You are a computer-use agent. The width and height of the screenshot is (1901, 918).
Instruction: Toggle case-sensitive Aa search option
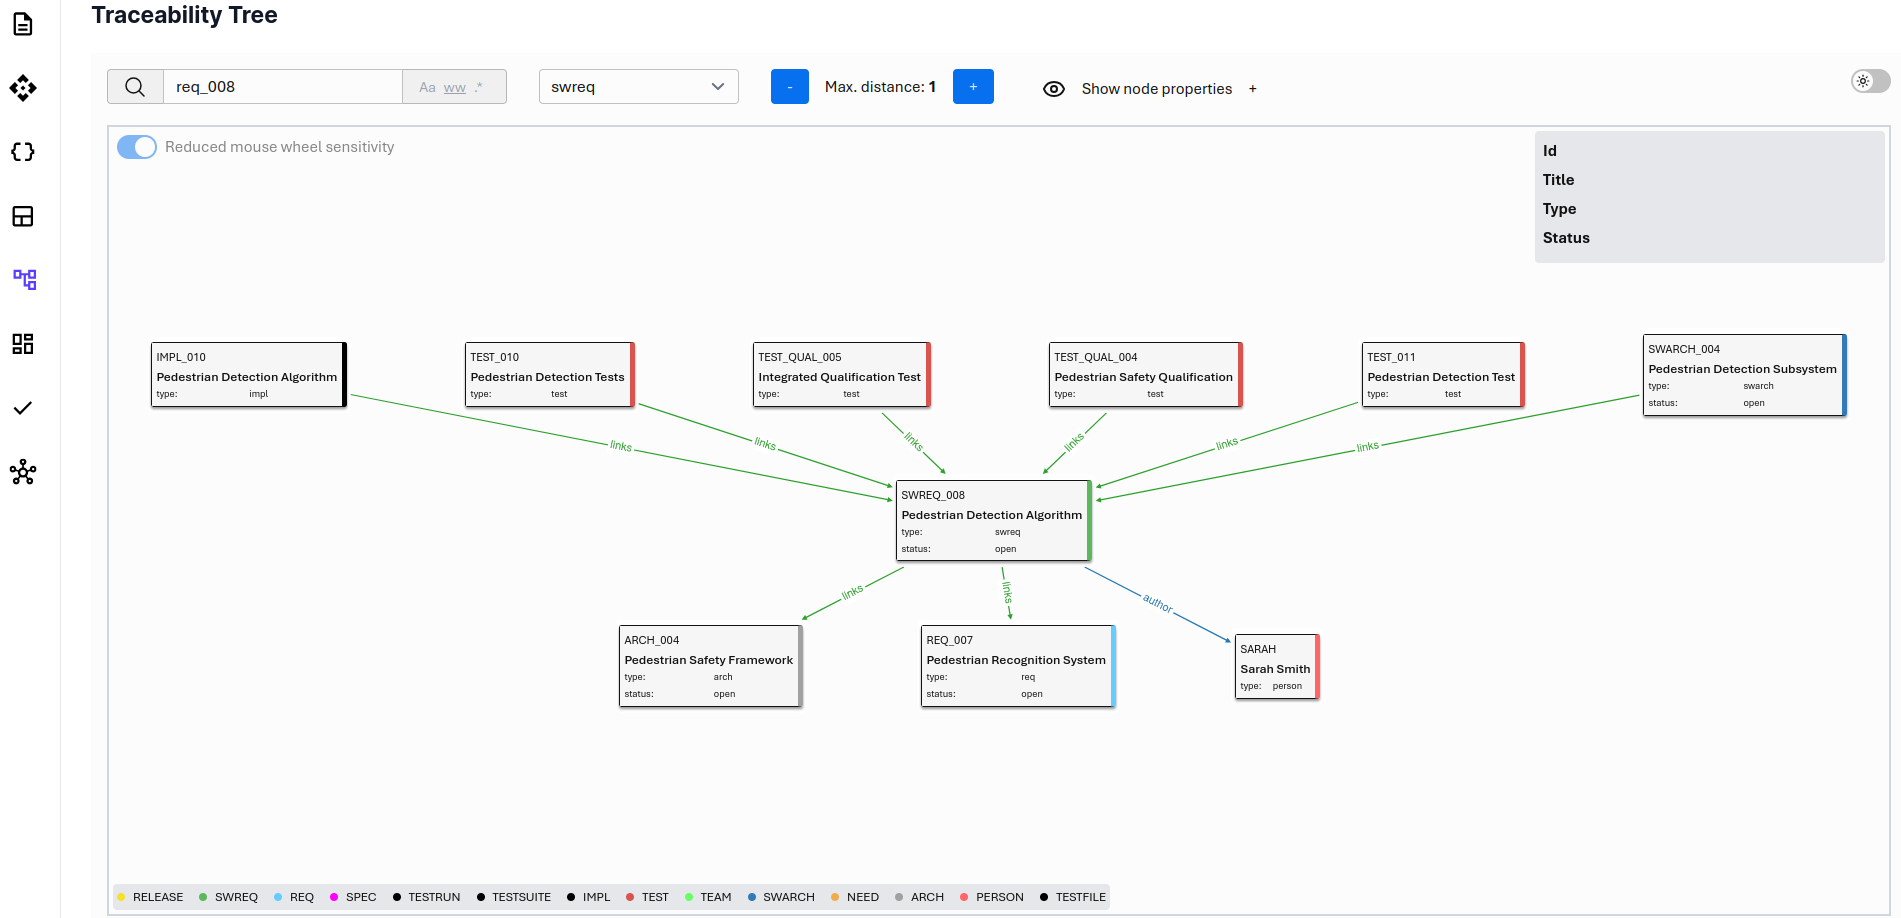[x=427, y=88]
